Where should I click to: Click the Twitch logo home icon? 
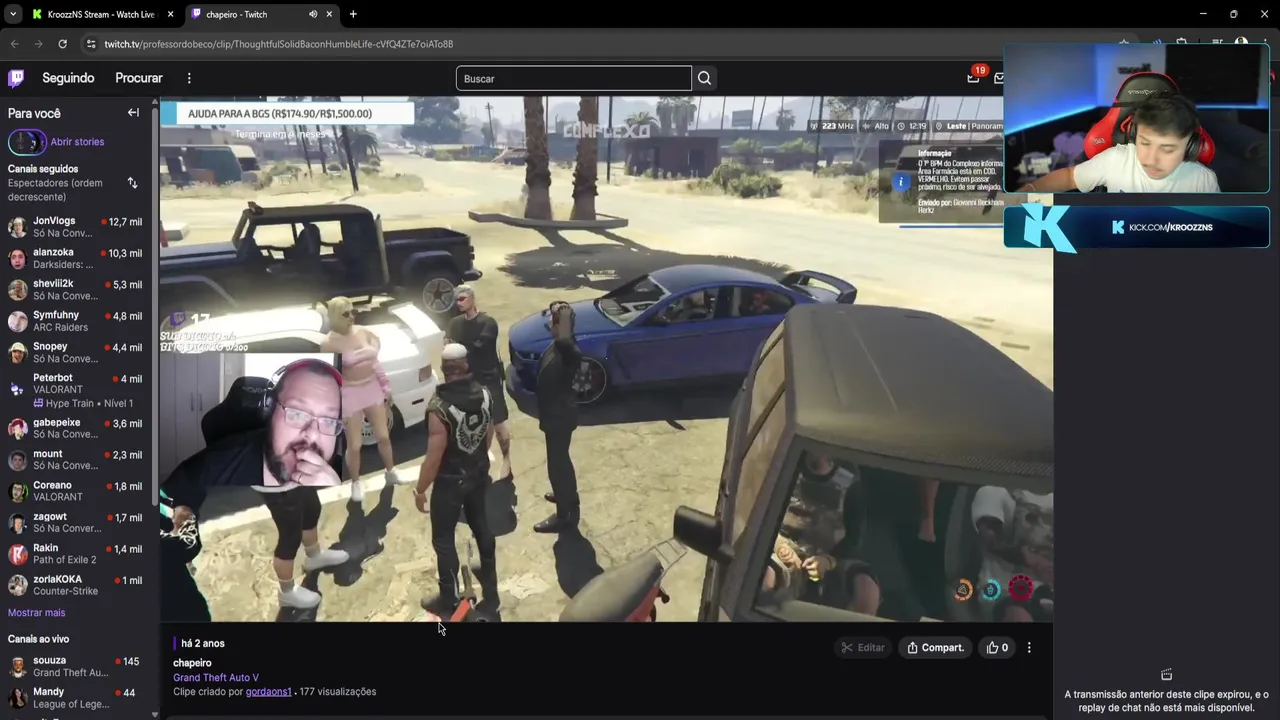coord(16,78)
